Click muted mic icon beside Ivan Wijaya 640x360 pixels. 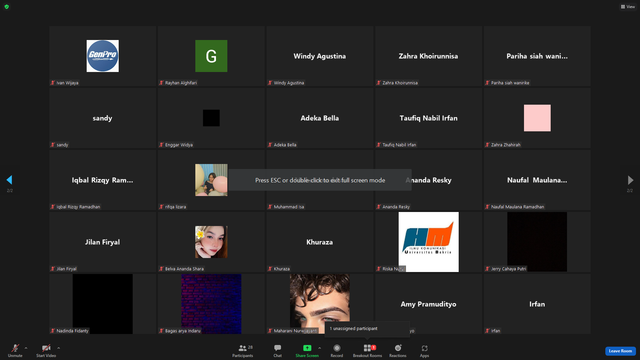point(53,83)
